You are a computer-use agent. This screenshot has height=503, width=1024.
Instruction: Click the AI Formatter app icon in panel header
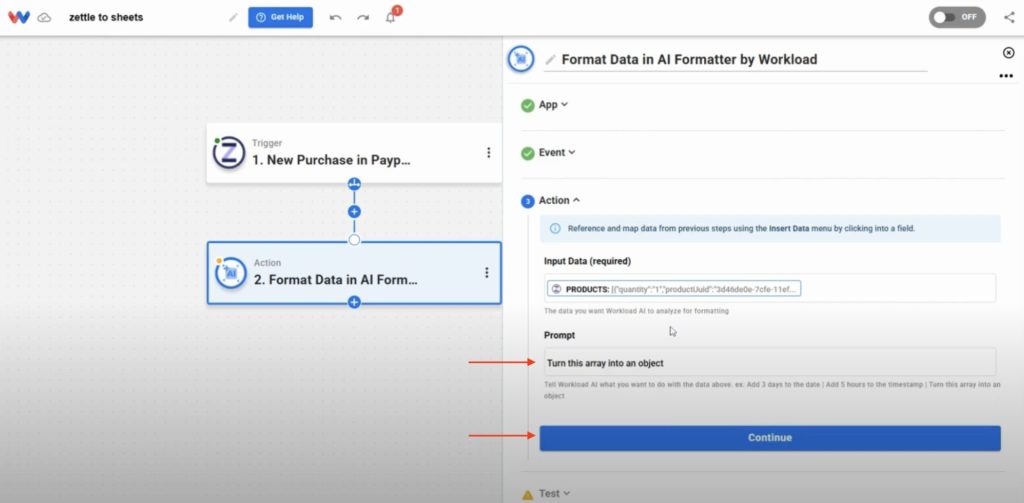(x=520, y=59)
